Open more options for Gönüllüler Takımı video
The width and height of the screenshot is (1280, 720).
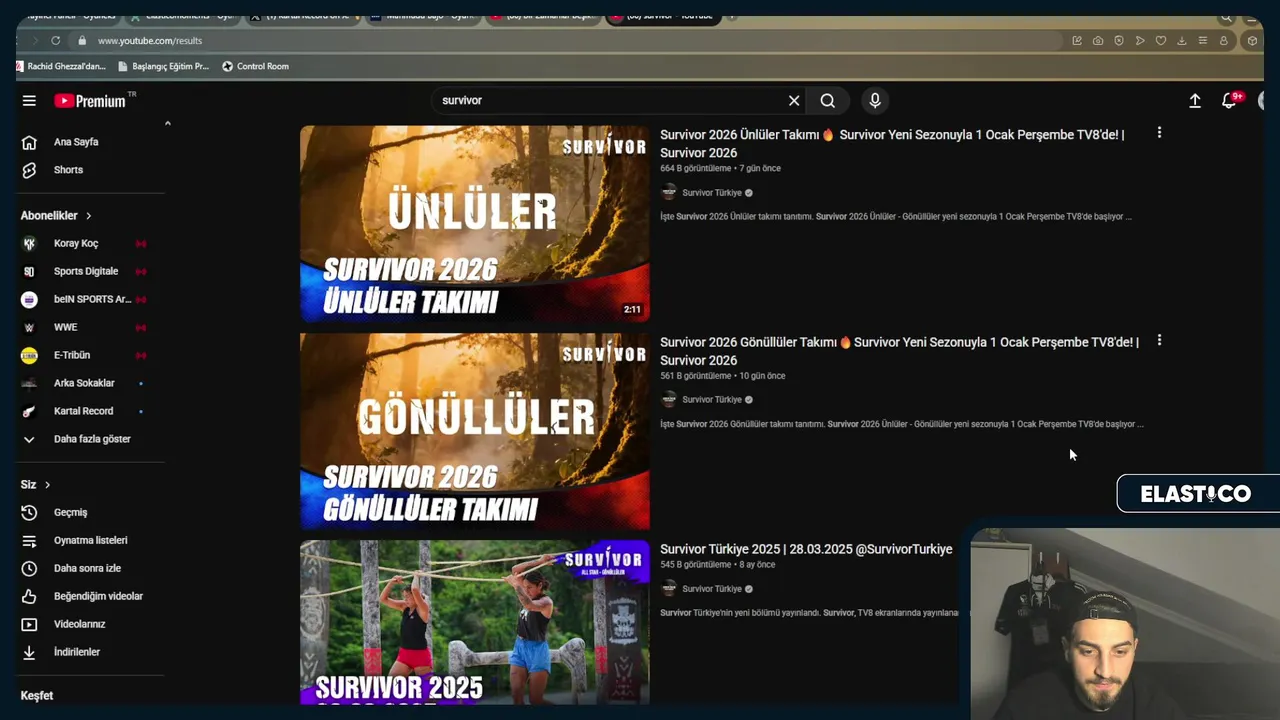pyautogui.click(x=1159, y=341)
